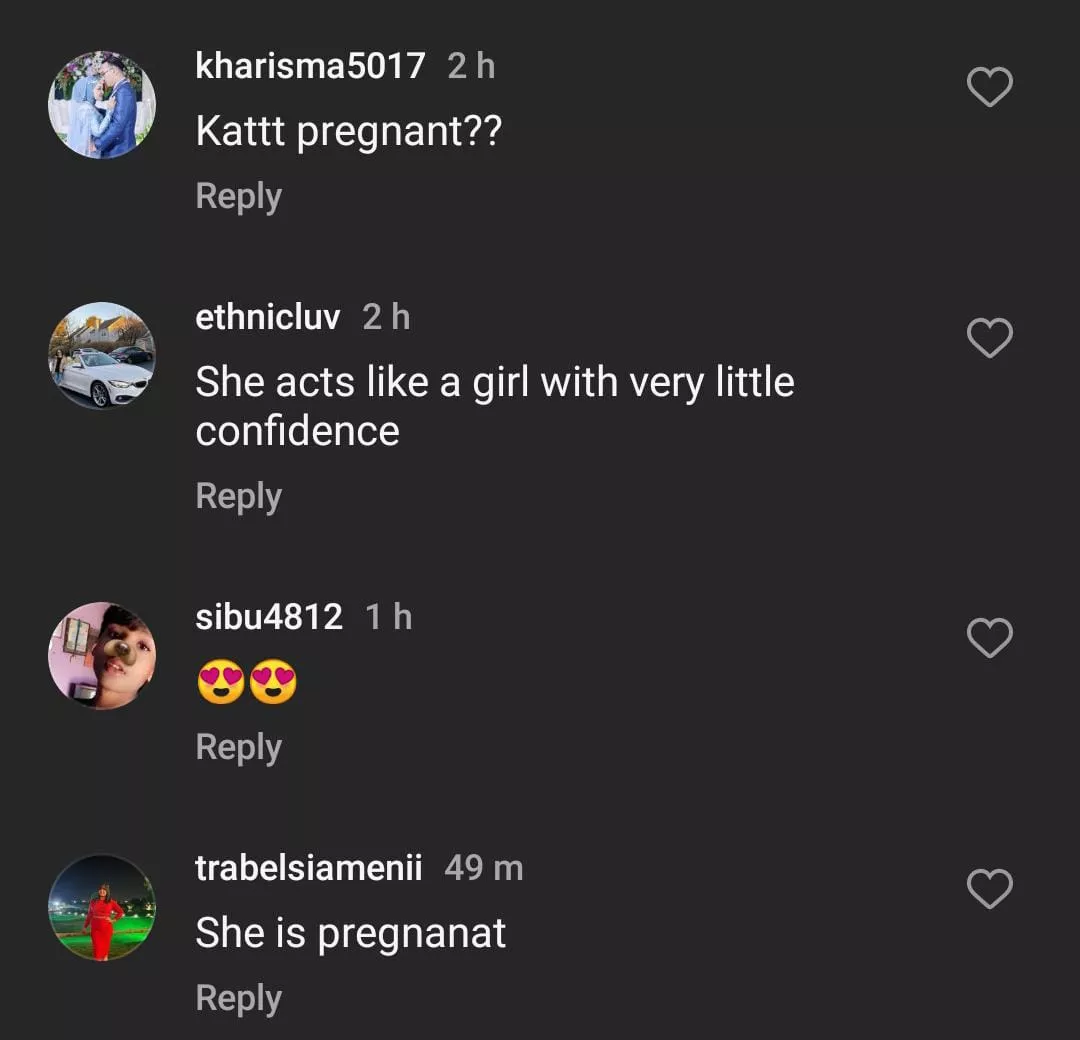This screenshot has height=1040, width=1080.
Task: Click Reply under sibu4812's heart-eyes emojis
Action: pos(238,747)
